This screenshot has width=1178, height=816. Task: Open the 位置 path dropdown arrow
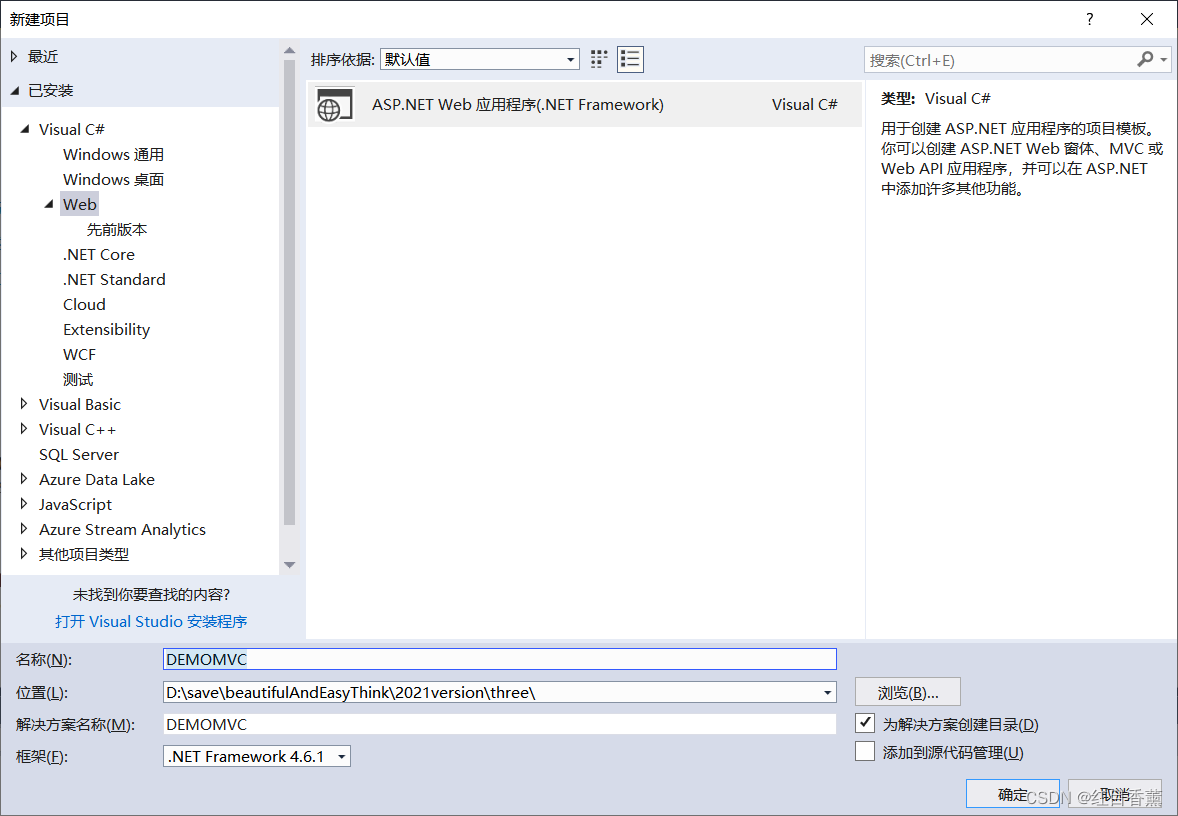point(826,692)
